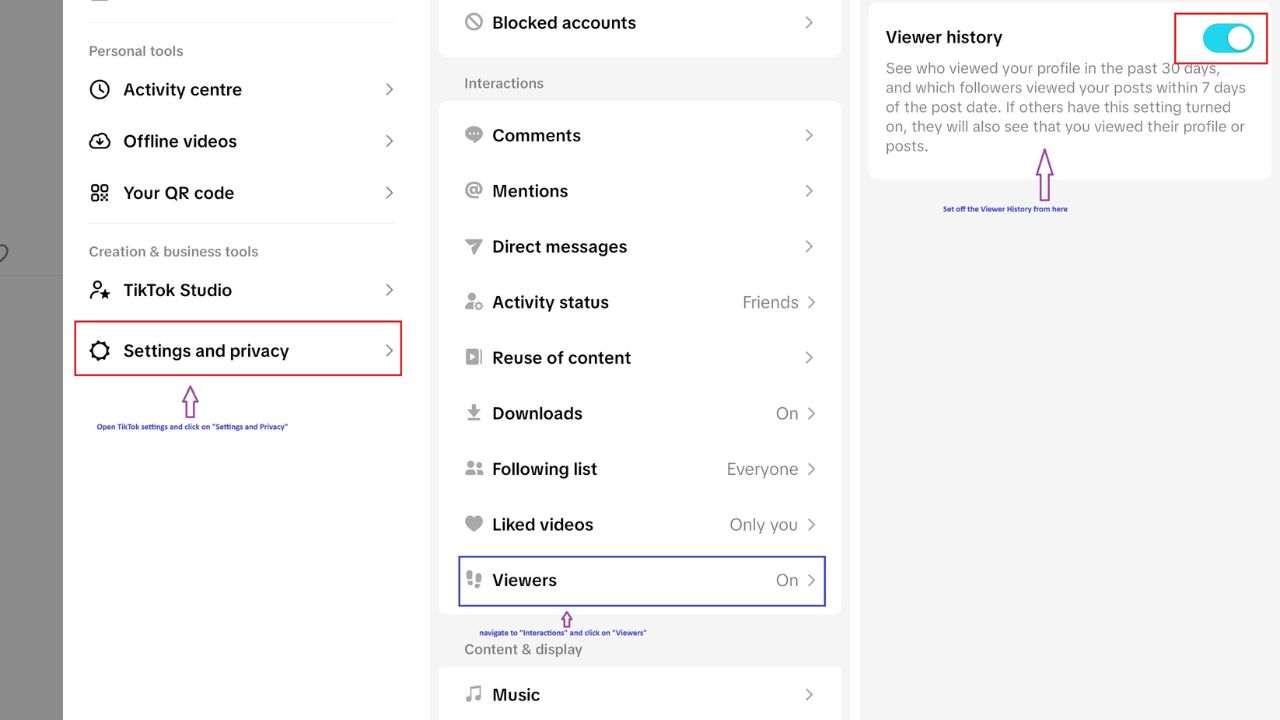Screen dimensions: 1280x720
Task: Click the Music note icon
Action: pyautogui.click(x=474, y=694)
